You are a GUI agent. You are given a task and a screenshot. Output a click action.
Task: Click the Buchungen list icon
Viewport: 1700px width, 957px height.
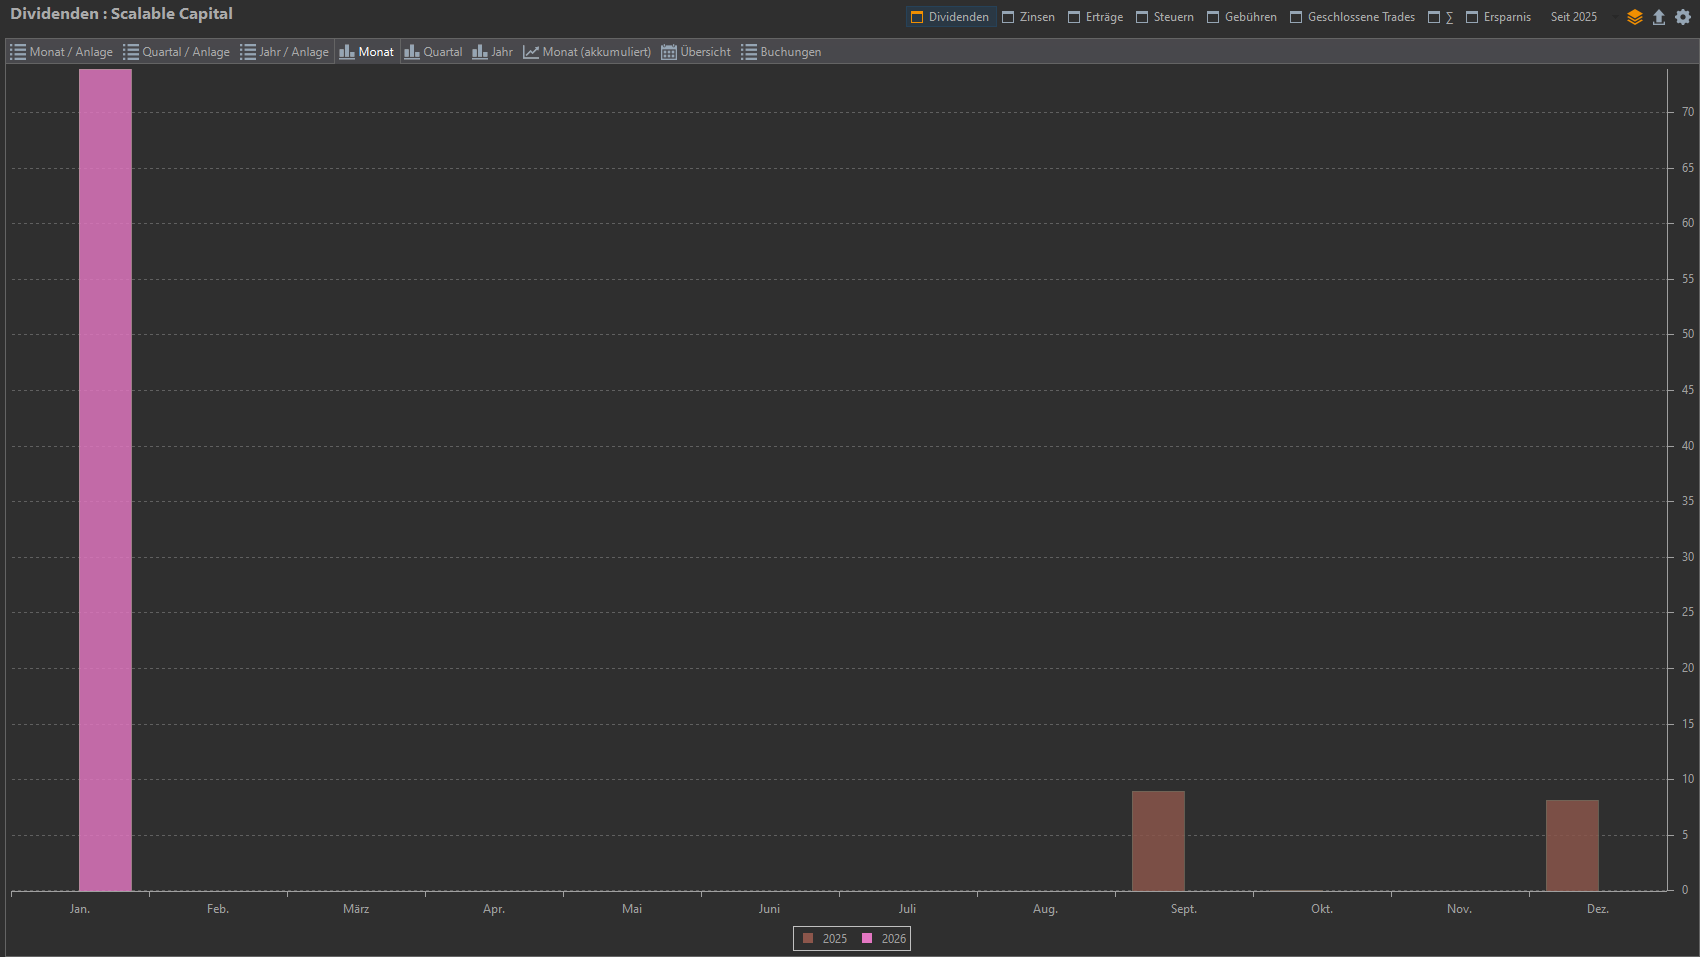[x=749, y=52]
